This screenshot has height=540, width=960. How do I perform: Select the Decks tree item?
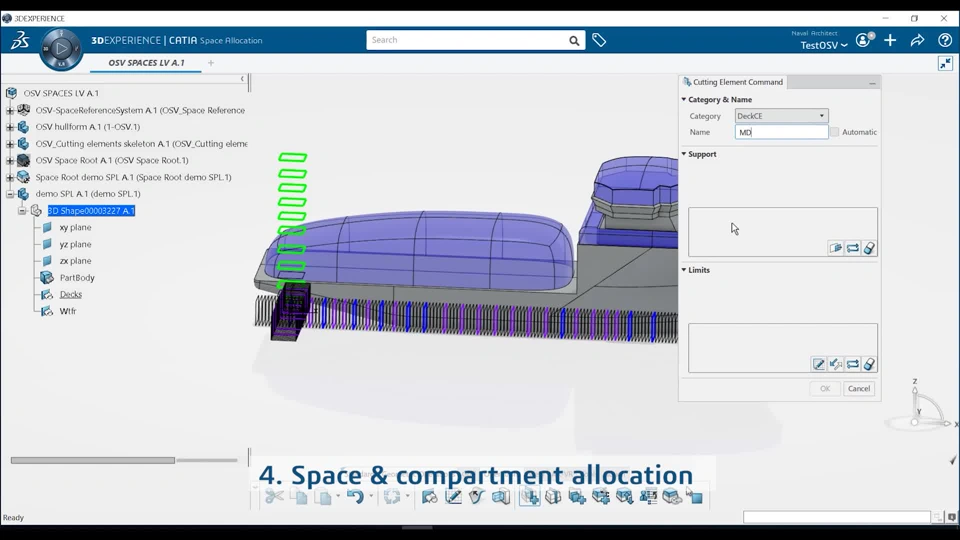pos(71,294)
